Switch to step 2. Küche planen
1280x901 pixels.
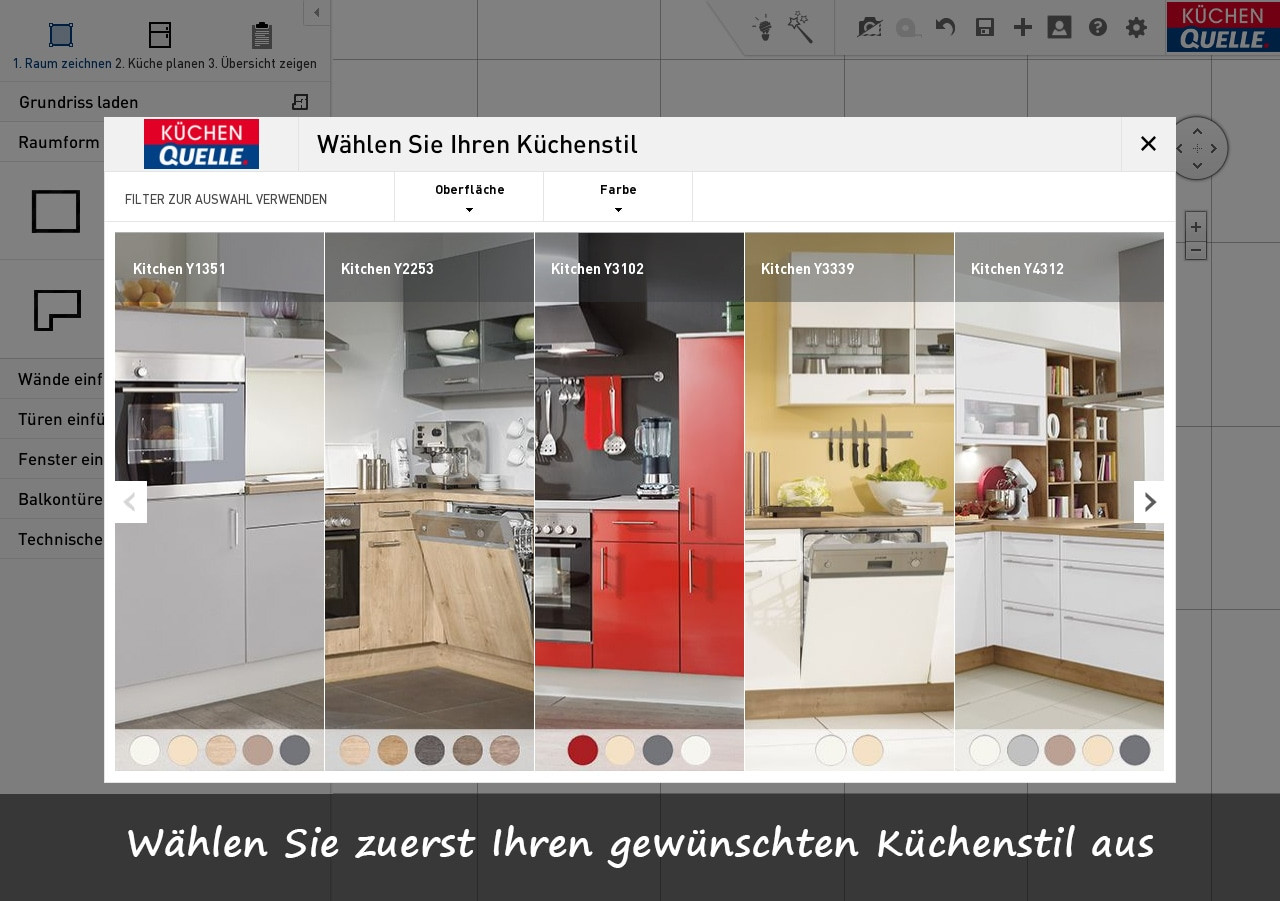[159, 47]
